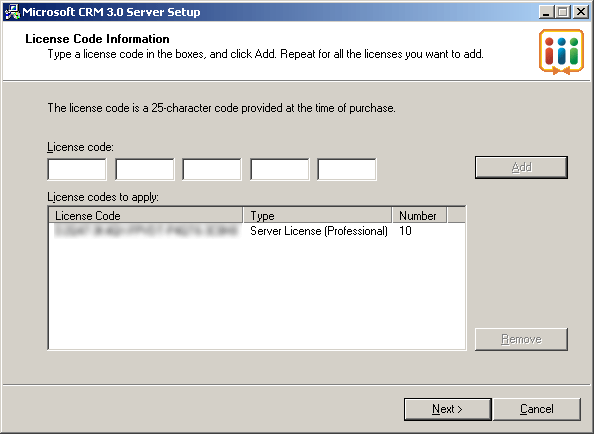Click the Microsoft CRM people logo icon
594x434 pixels.
[561, 52]
